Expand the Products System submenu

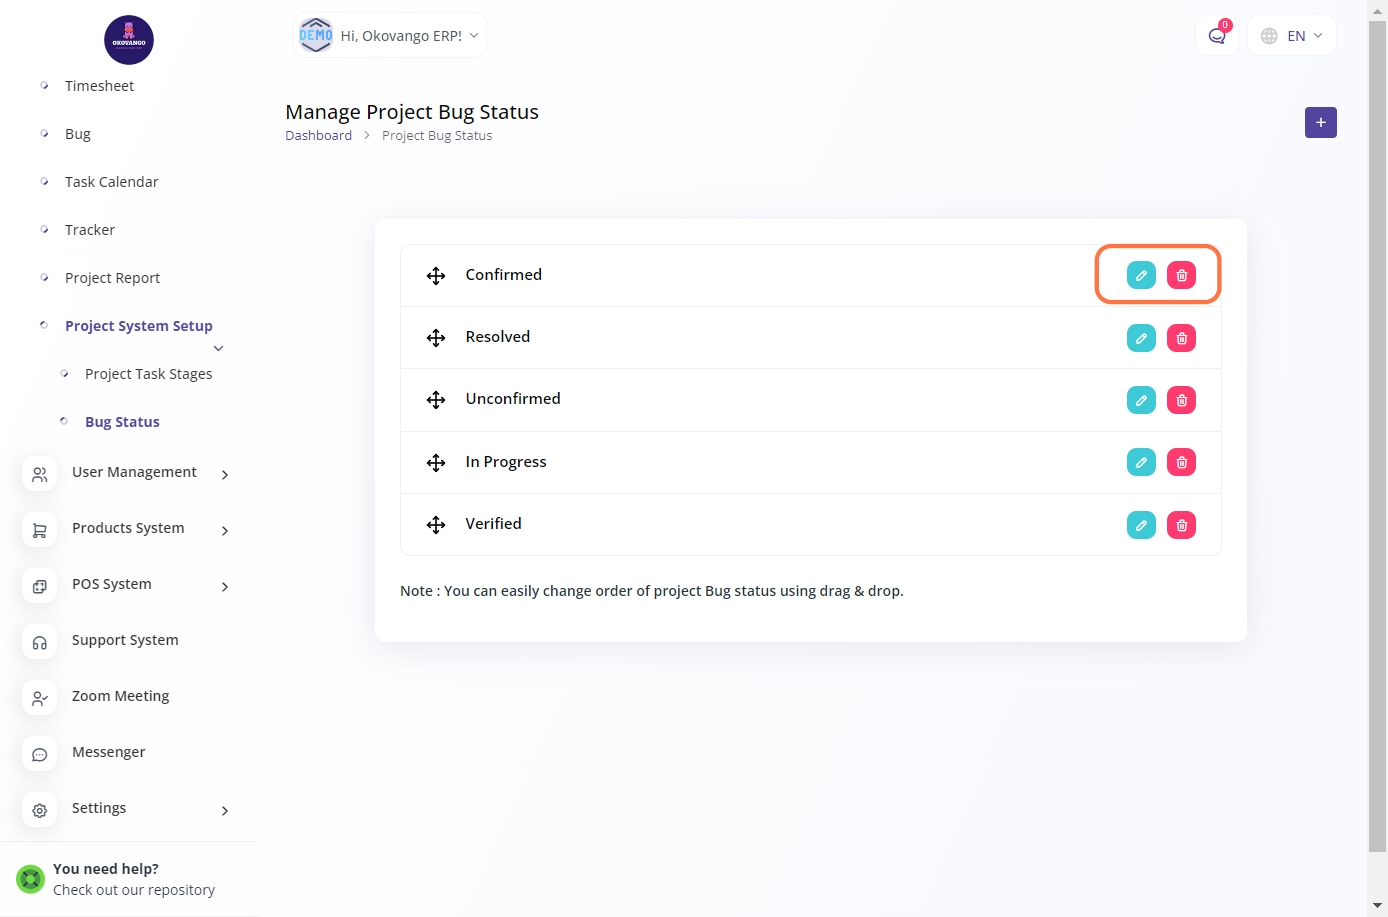click(128, 528)
